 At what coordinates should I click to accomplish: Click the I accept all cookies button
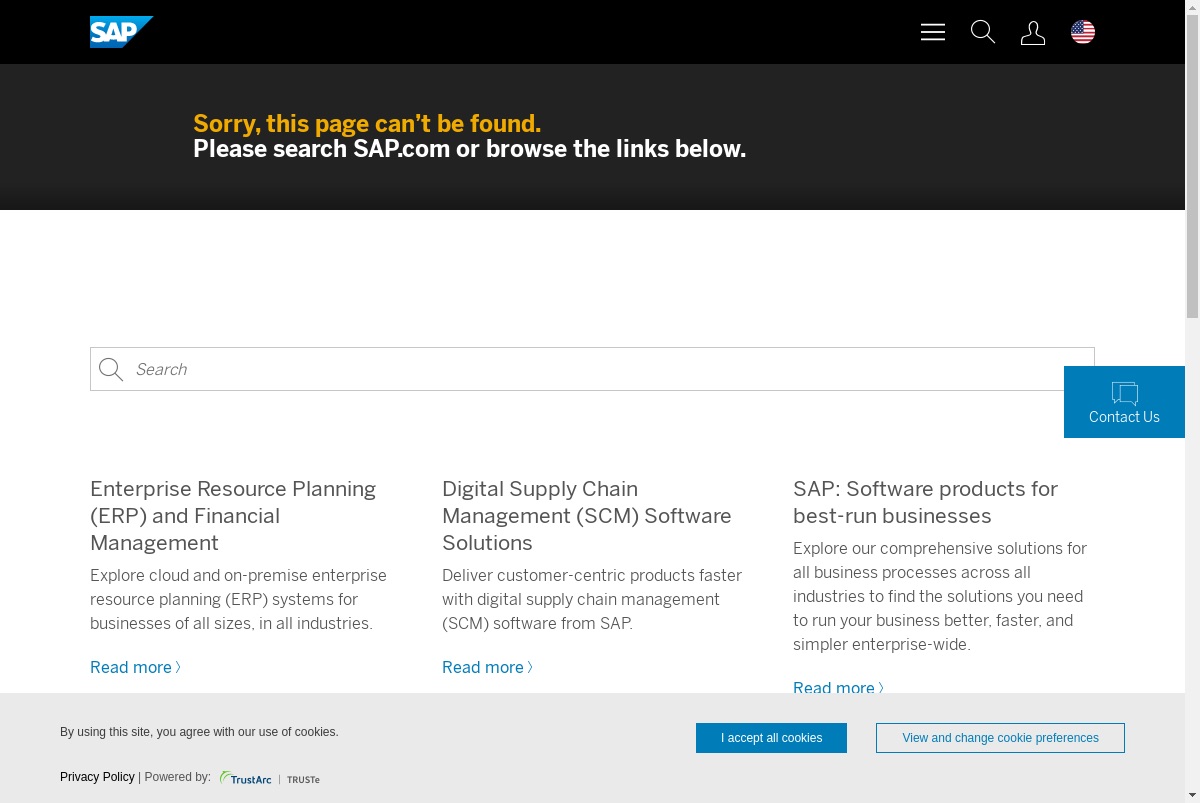pos(771,738)
